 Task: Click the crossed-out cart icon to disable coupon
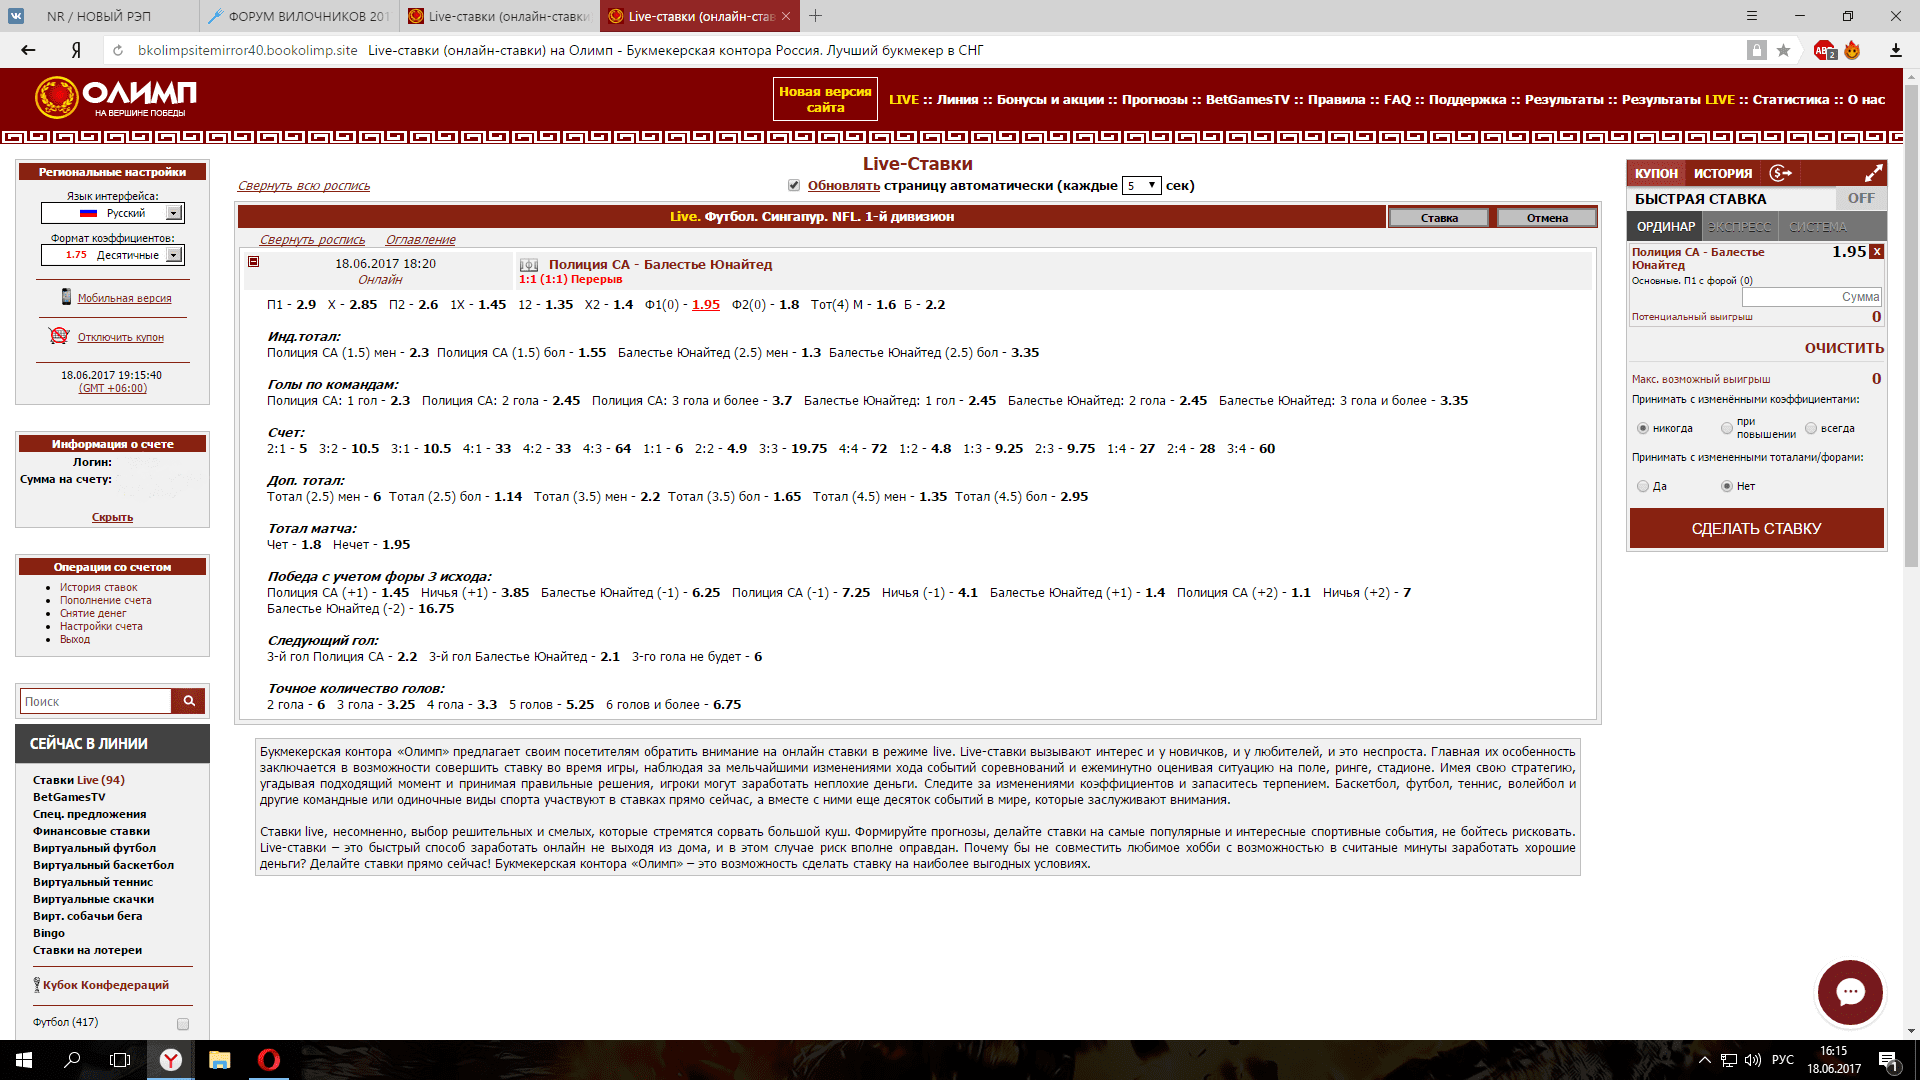click(59, 336)
